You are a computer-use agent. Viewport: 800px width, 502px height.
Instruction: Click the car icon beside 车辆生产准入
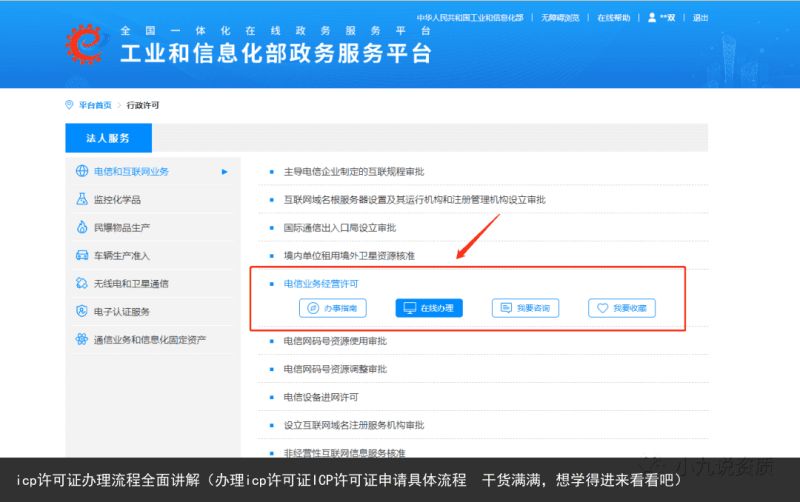click(x=82, y=255)
